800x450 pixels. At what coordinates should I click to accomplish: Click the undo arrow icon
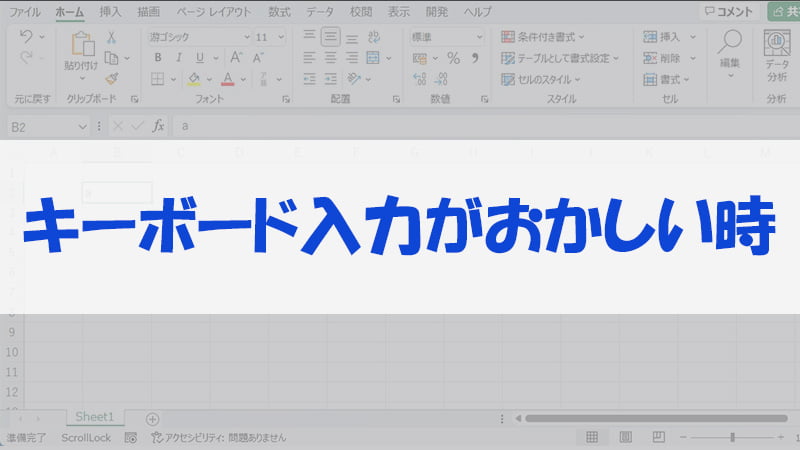(27, 37)
